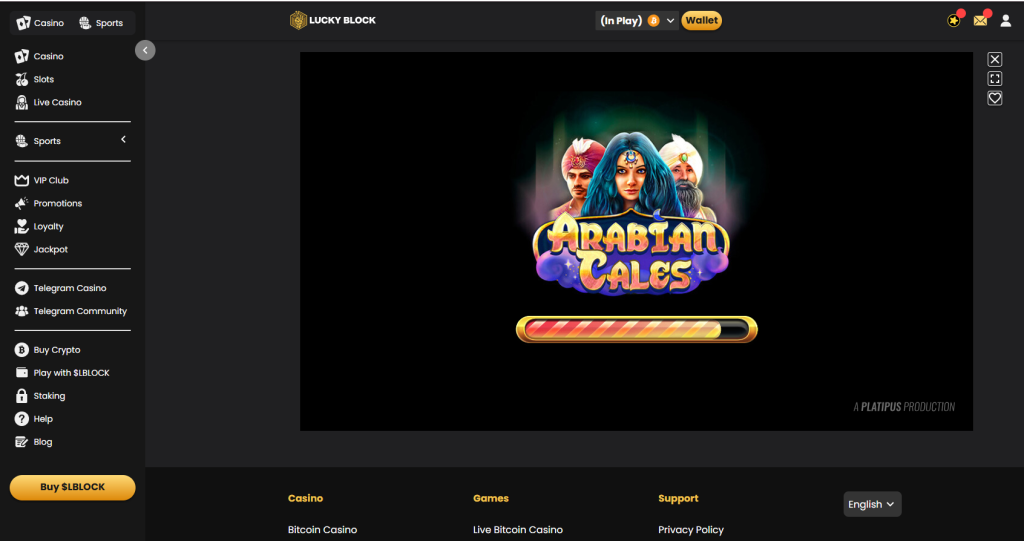The image size is (1024, 541).
Task: Click the rewards coin icon in header
Action: tap(954, 20)
